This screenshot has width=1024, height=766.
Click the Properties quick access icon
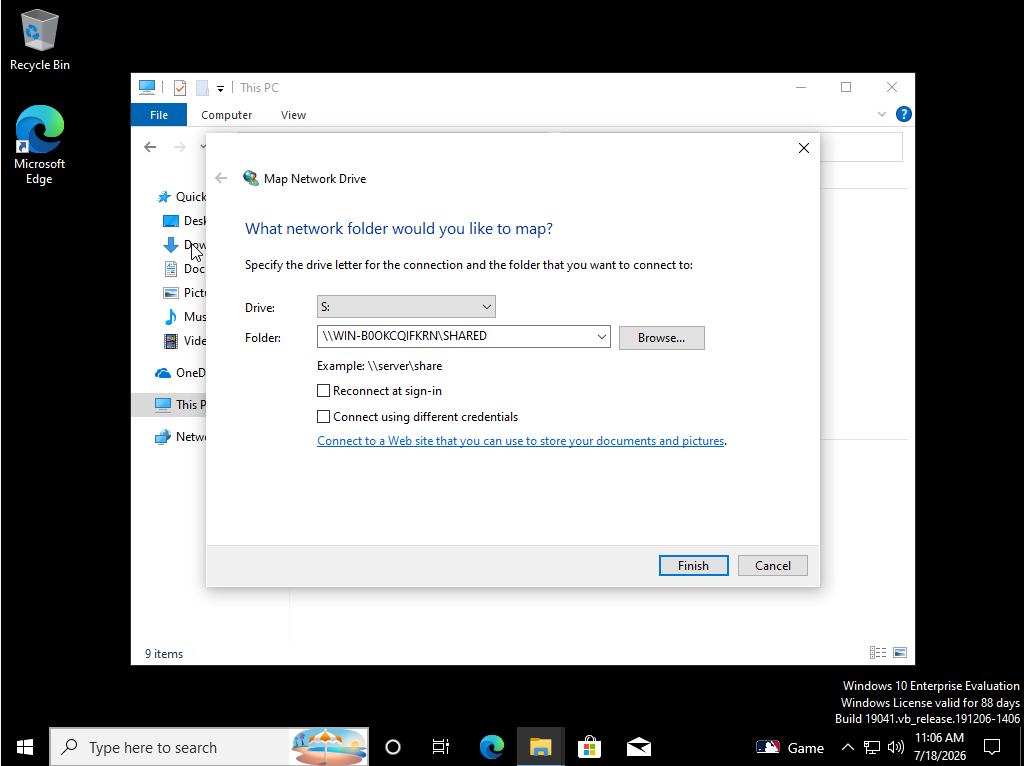point(180,88)
